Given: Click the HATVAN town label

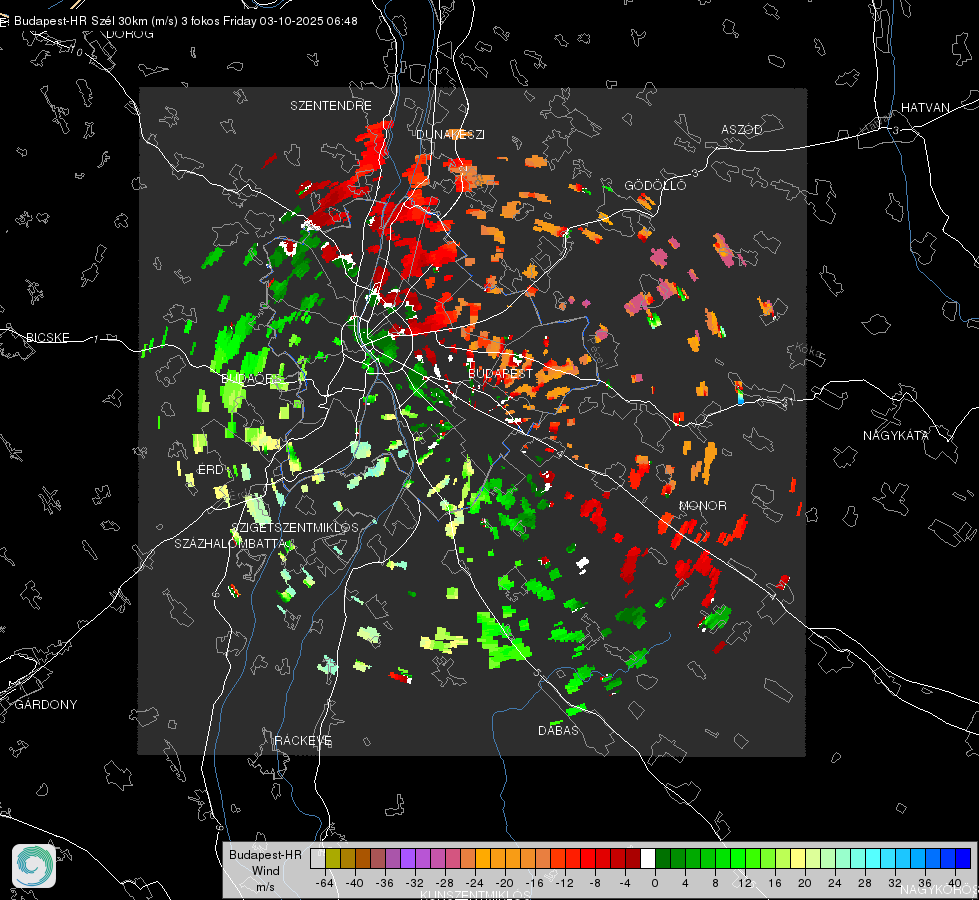Looking at the screenshot, I should [x=925, y=107].
